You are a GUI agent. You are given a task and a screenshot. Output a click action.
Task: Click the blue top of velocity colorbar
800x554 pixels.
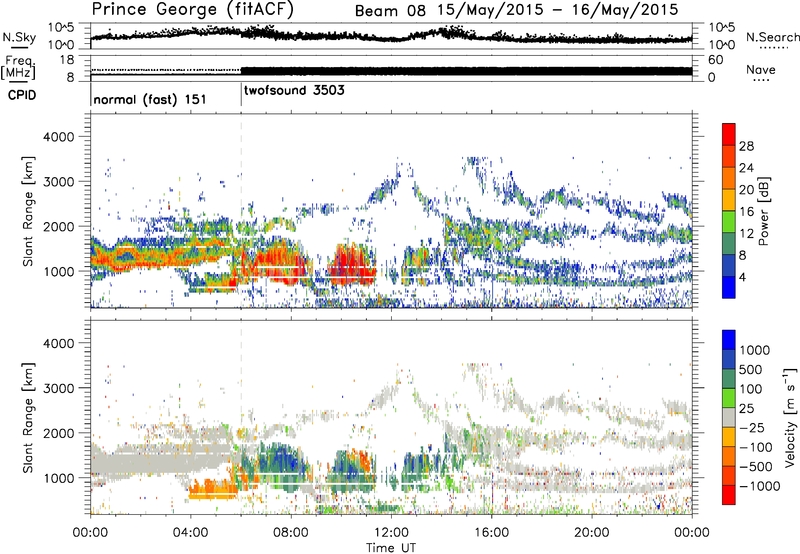tap(729, 340)
